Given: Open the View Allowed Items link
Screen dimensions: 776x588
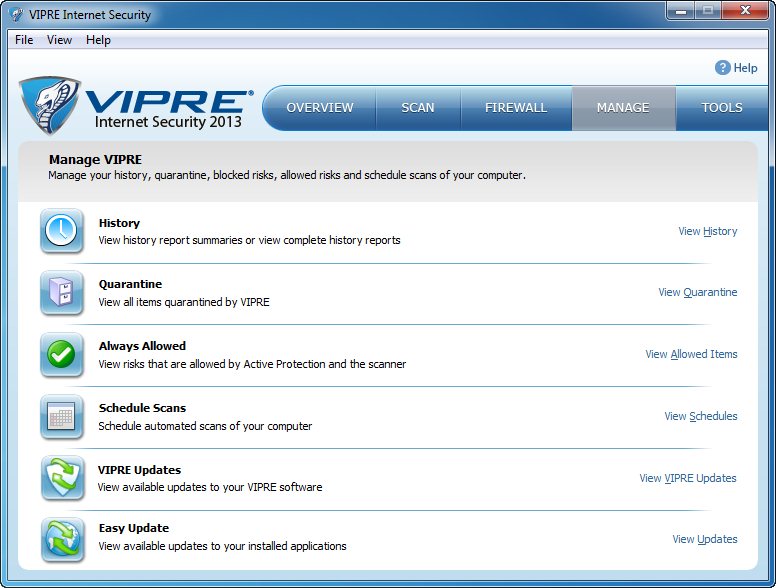Looking at the screenshot, I should 691,354.
